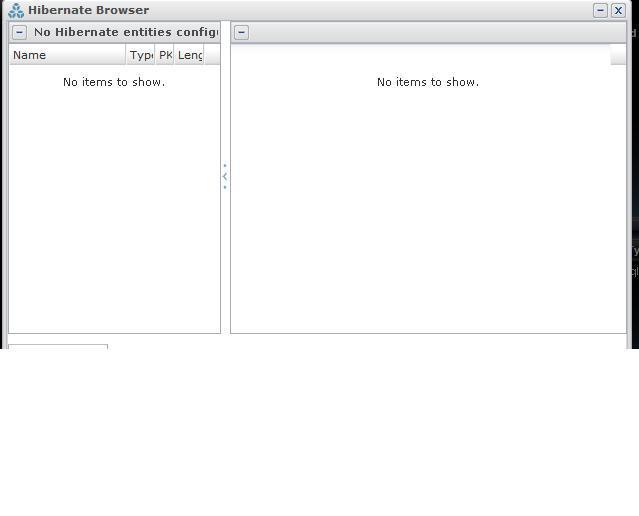Click the right panel 'No items to show' area
The height and width of the screenshot is (516, 639).
click(427, 82)
